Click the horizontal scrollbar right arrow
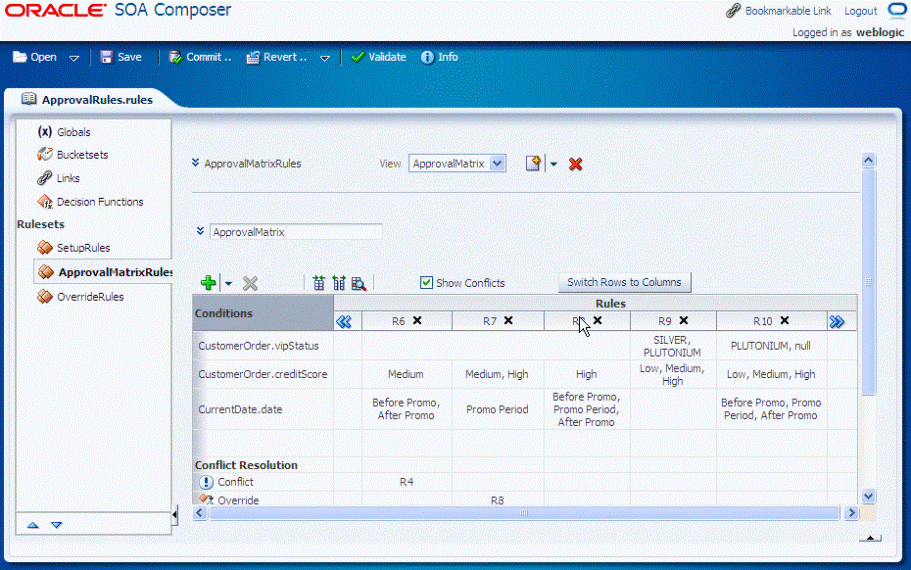911x570 pixels. pyautogui.click(x=851, y=512)
